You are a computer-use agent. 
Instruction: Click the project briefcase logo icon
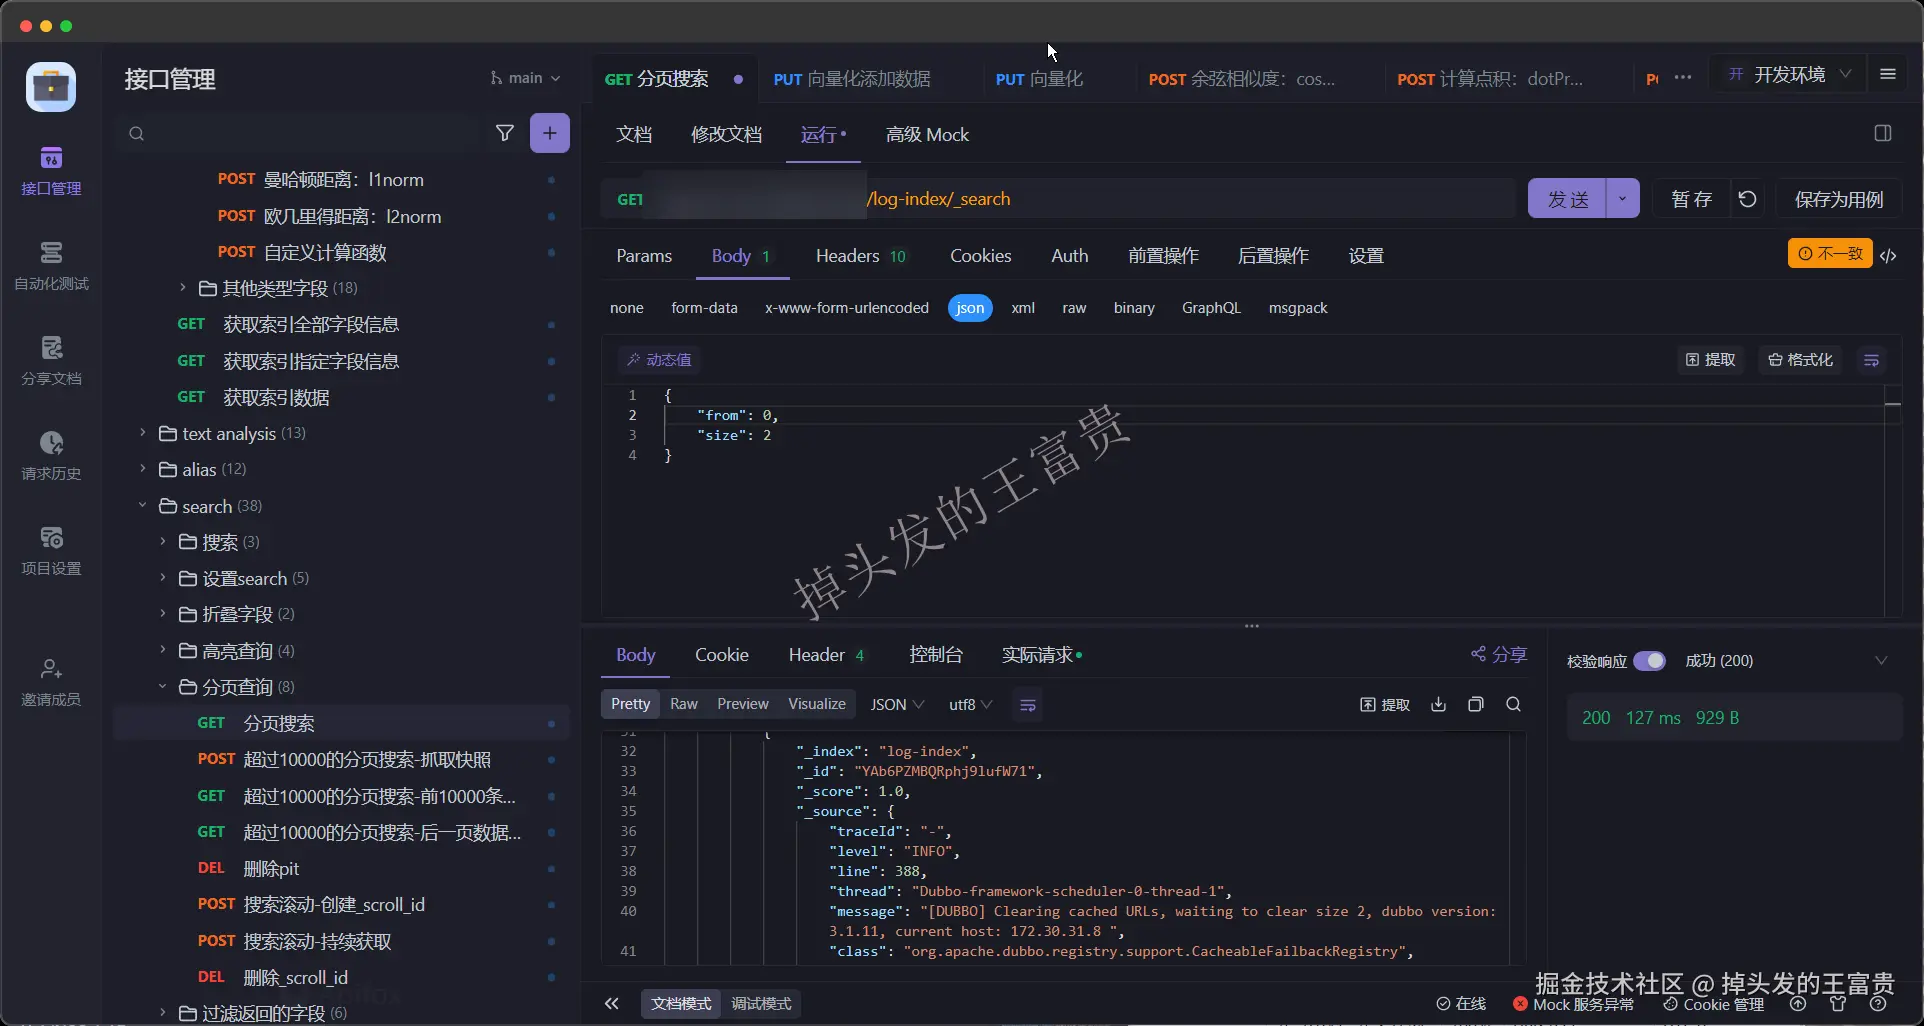(51, 87)
